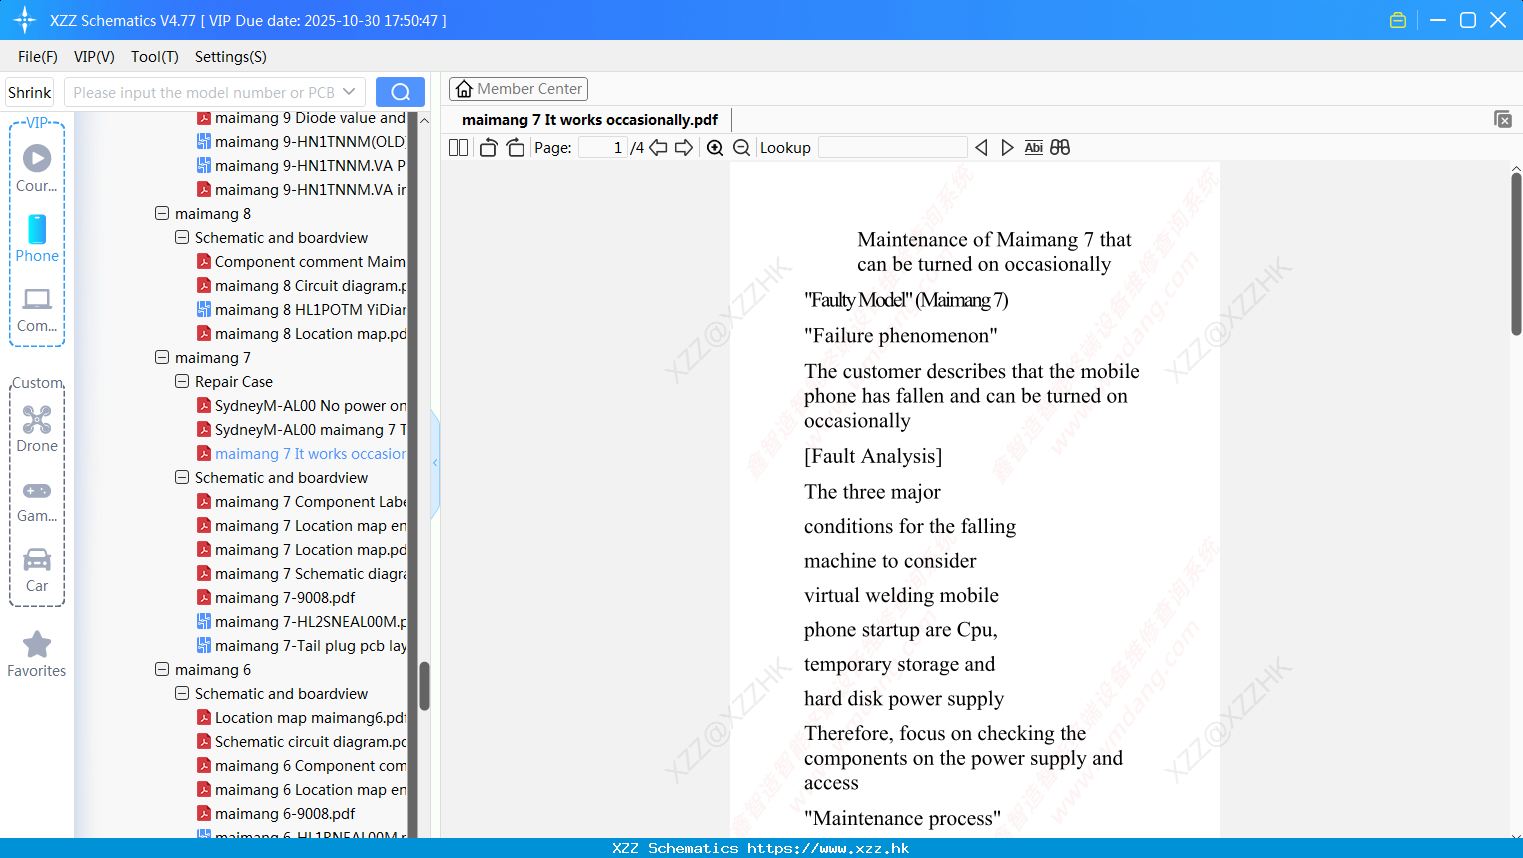Open the Drone category
Viewport: 1523px width, 858px height.
pos(37,429)
